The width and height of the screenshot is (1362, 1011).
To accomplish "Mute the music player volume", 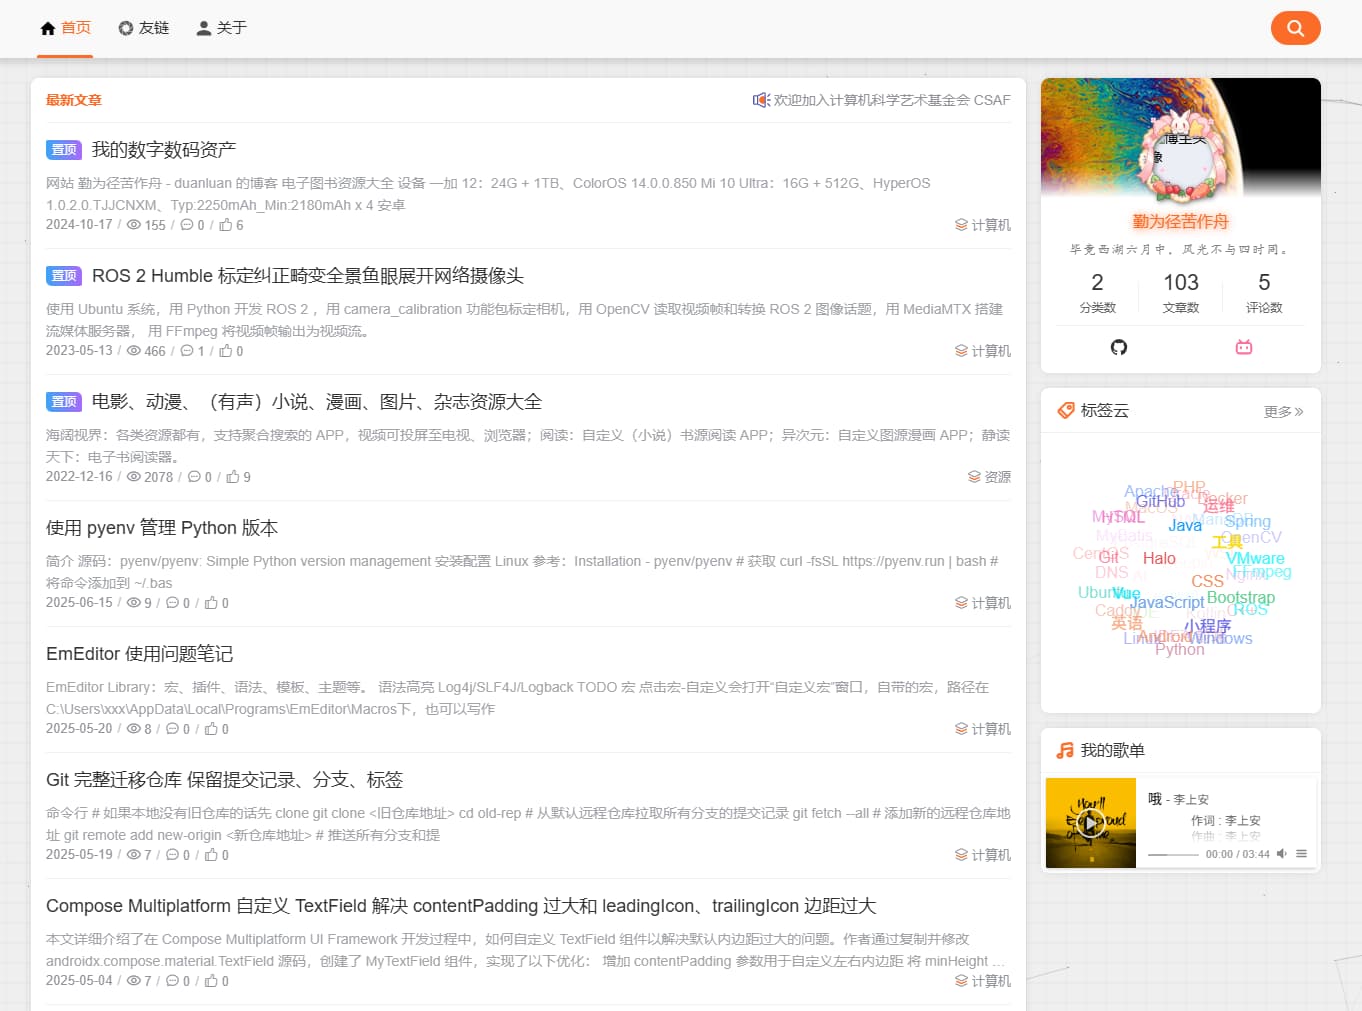I will pyautogui.click(x=1281, y=854).
